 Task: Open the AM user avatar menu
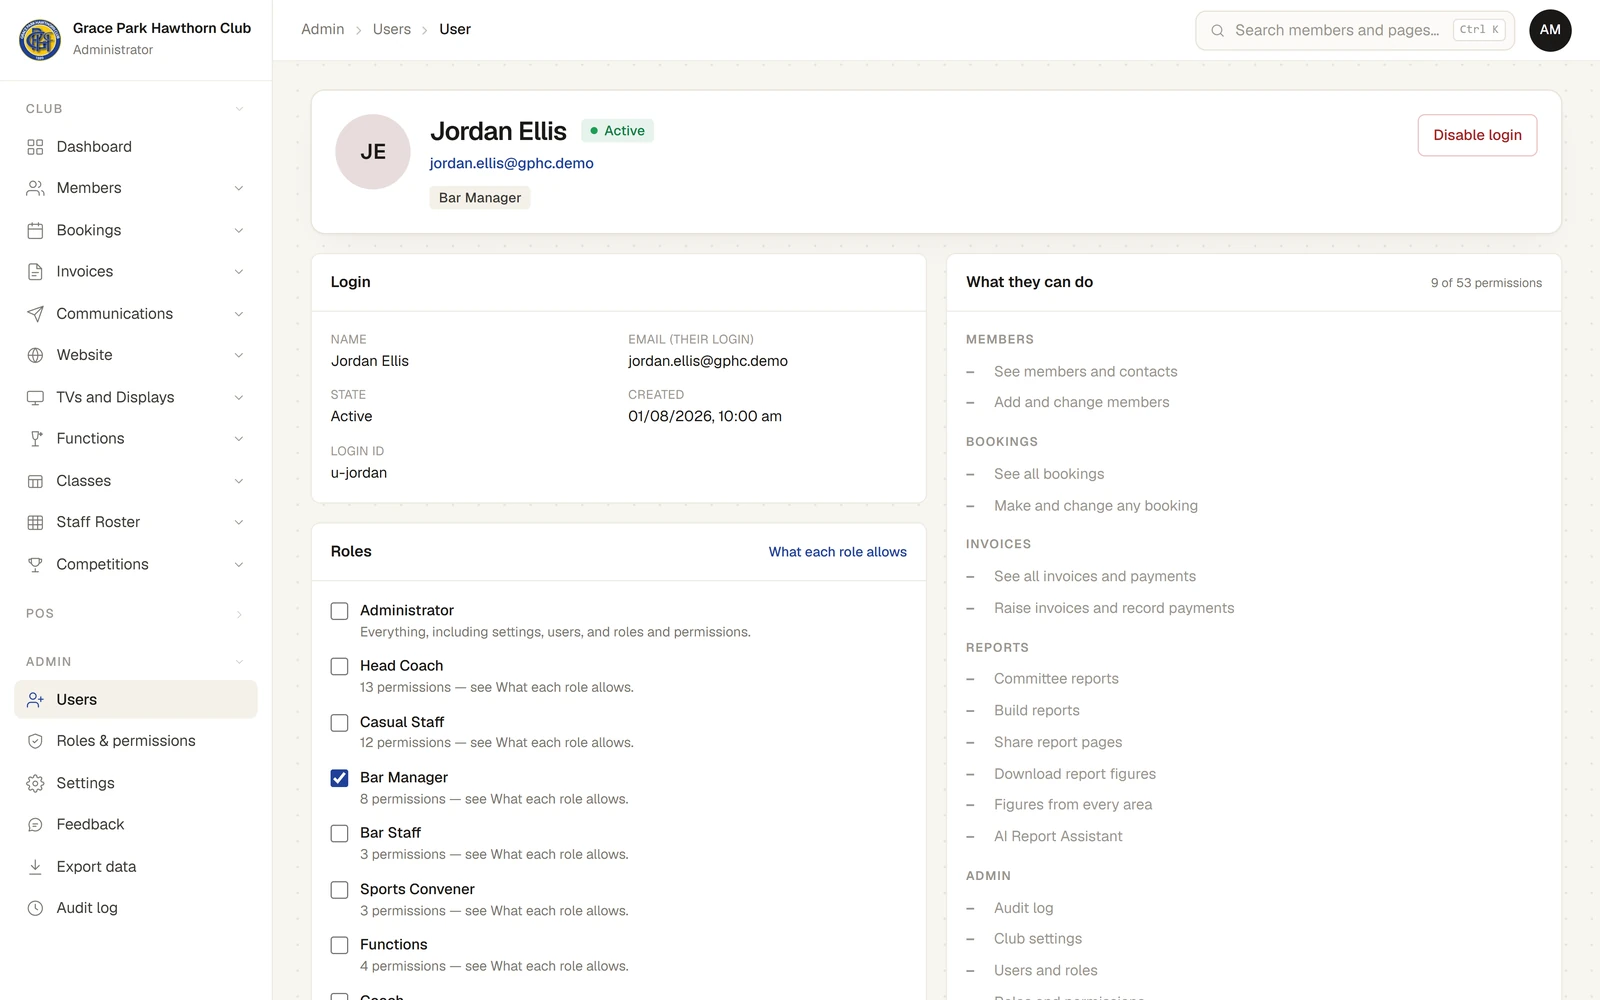coord(1550,30)
